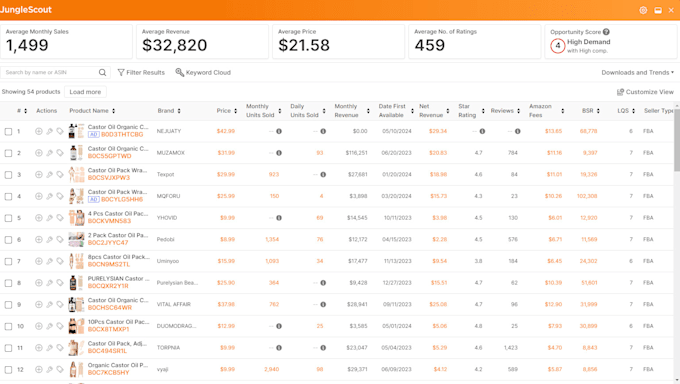Click the Texpot brand cell
The height and width of the screenshot is (384, 680).
[x=165, y=174]
